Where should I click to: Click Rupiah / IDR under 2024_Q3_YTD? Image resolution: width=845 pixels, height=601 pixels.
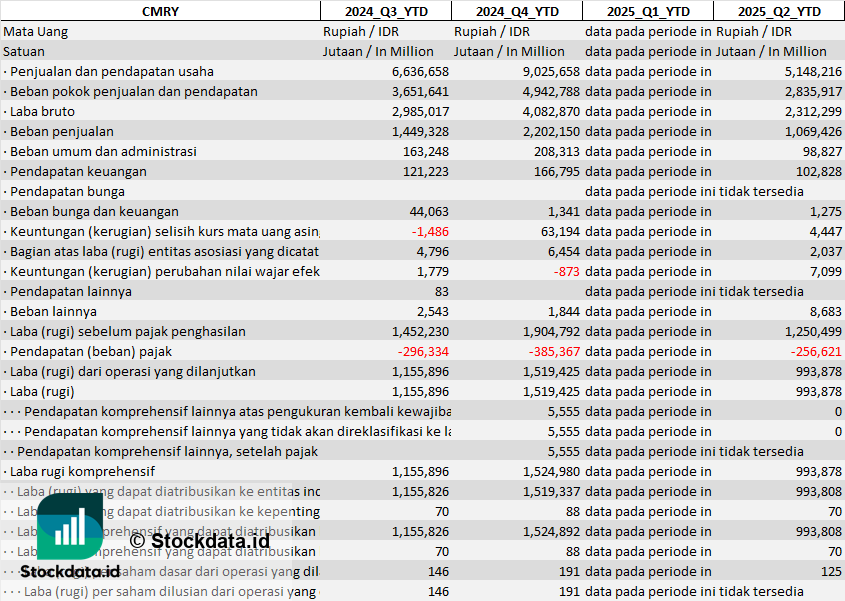(x=361, y=32)
